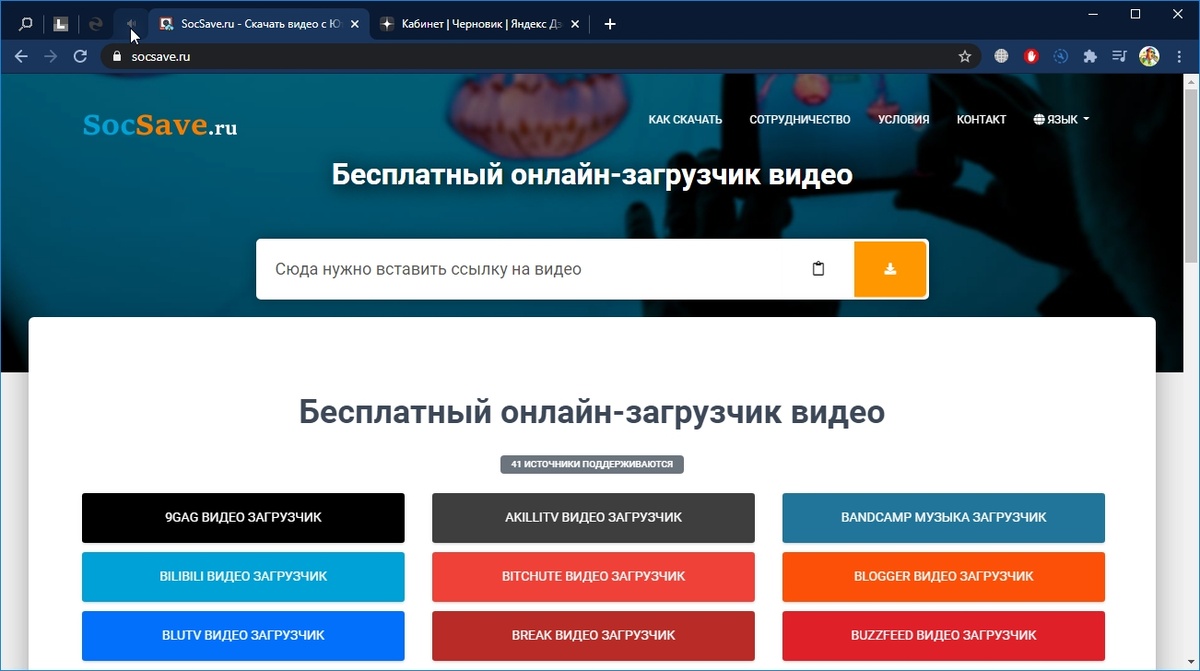Open BITCHUTE ВИДЕО ЗАГРУЗЧИК
Screen dimensions: 1200x671
(x=593, y=577)
